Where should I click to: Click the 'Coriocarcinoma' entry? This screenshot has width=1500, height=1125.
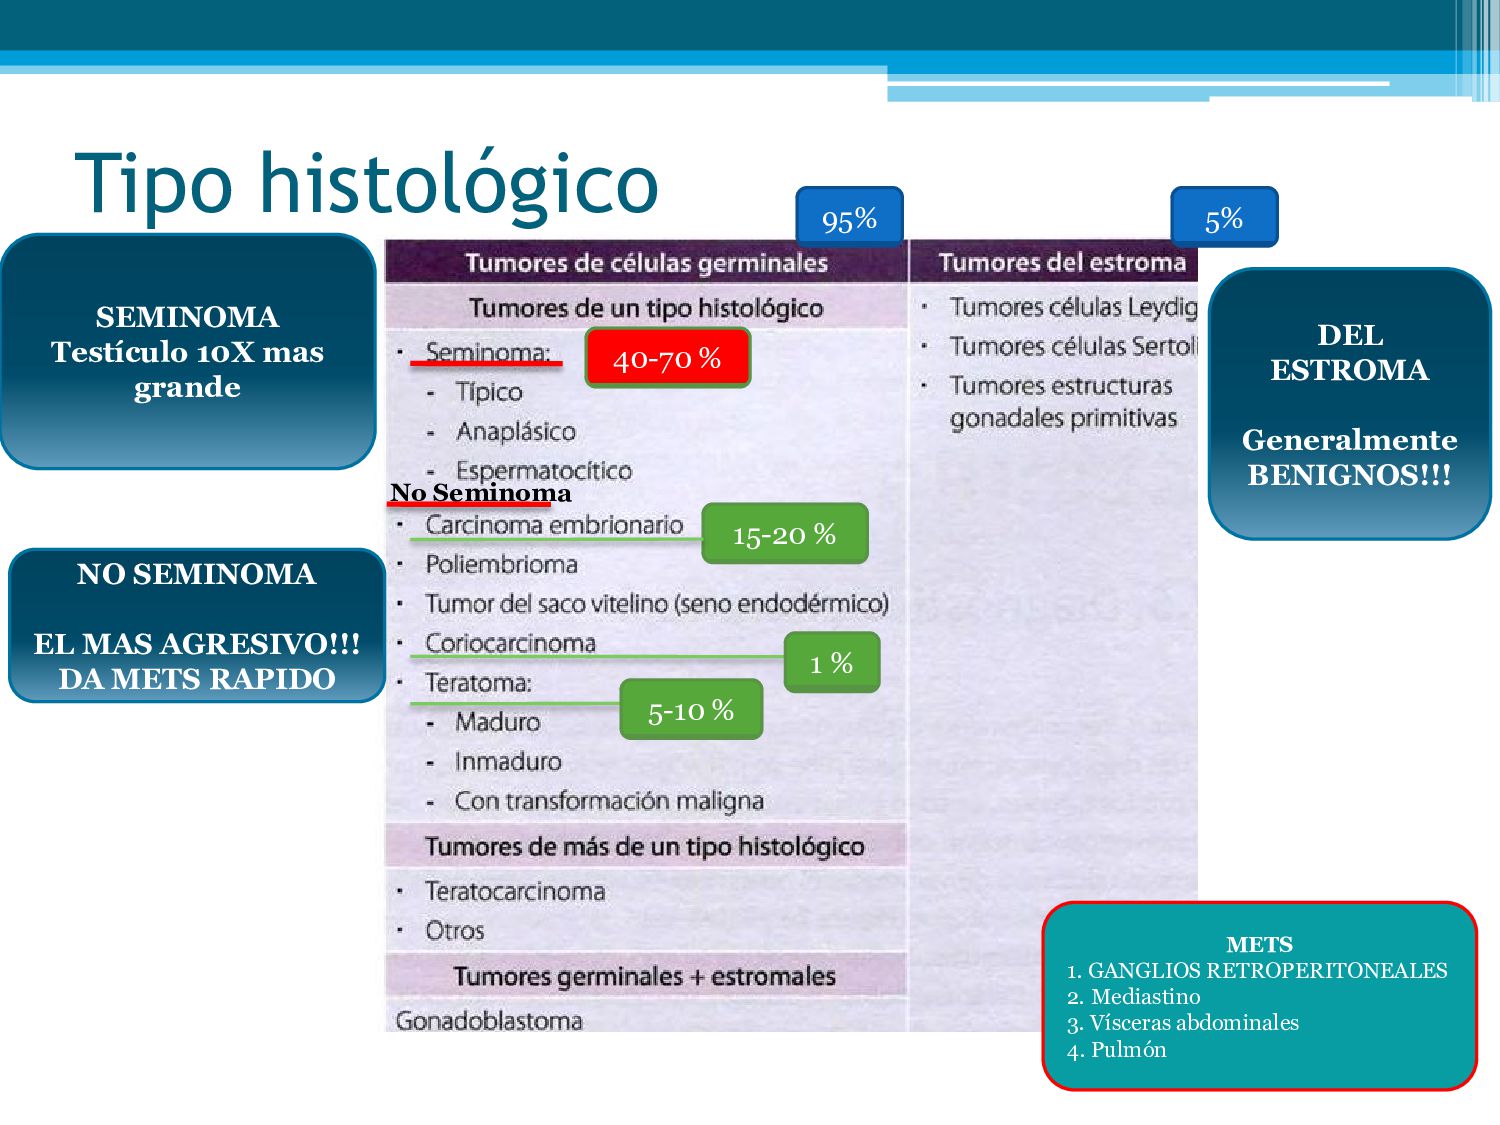pyautogui.click(x=510, y=643)
